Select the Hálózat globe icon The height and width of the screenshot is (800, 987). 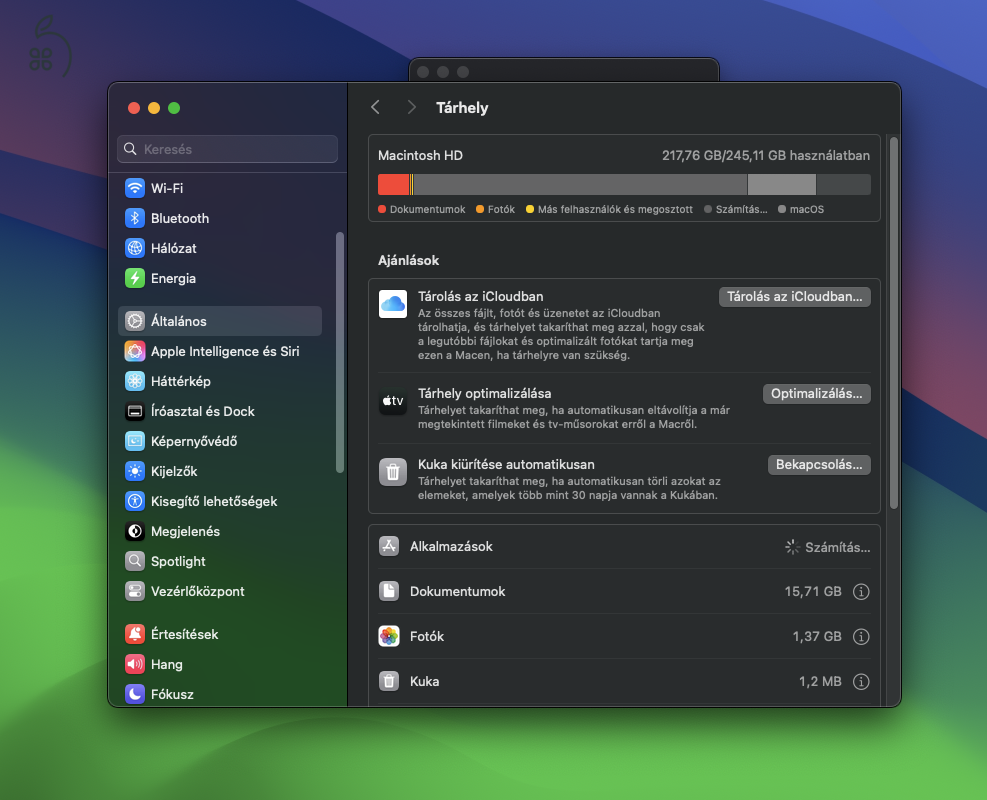(135, 248)
